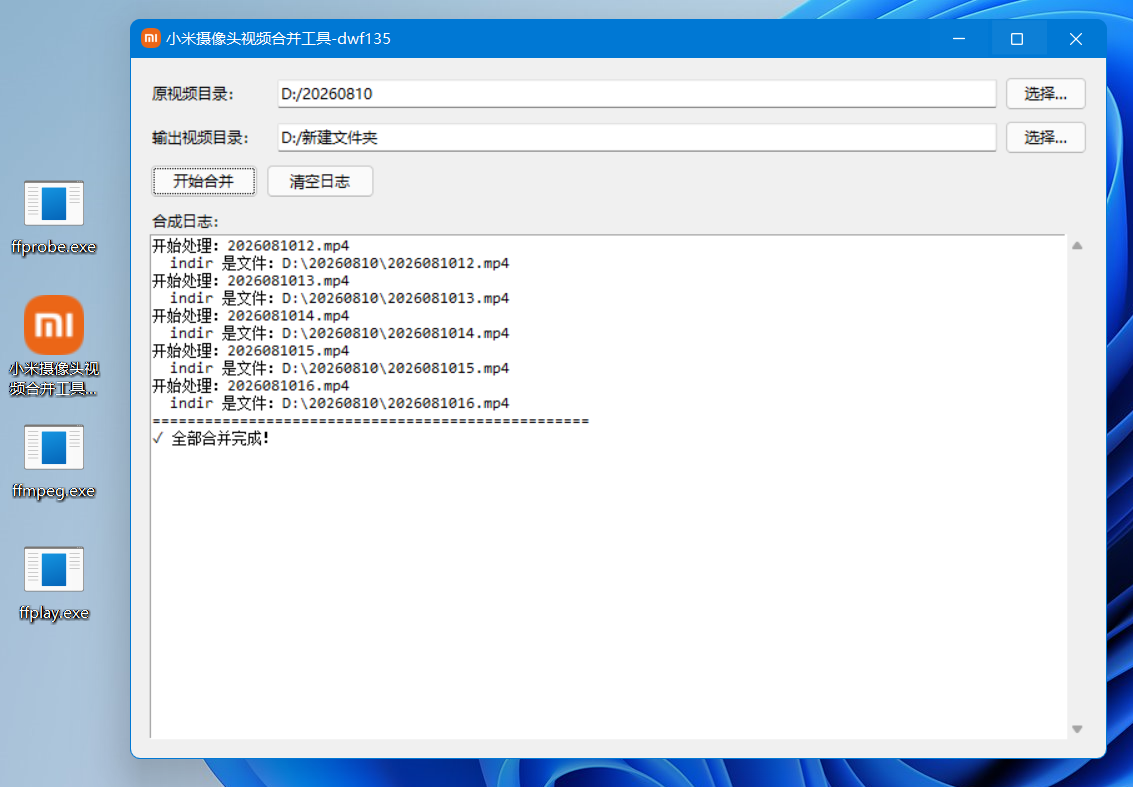Click the 全部合并完成 line in the log

[x=211, y=438]
